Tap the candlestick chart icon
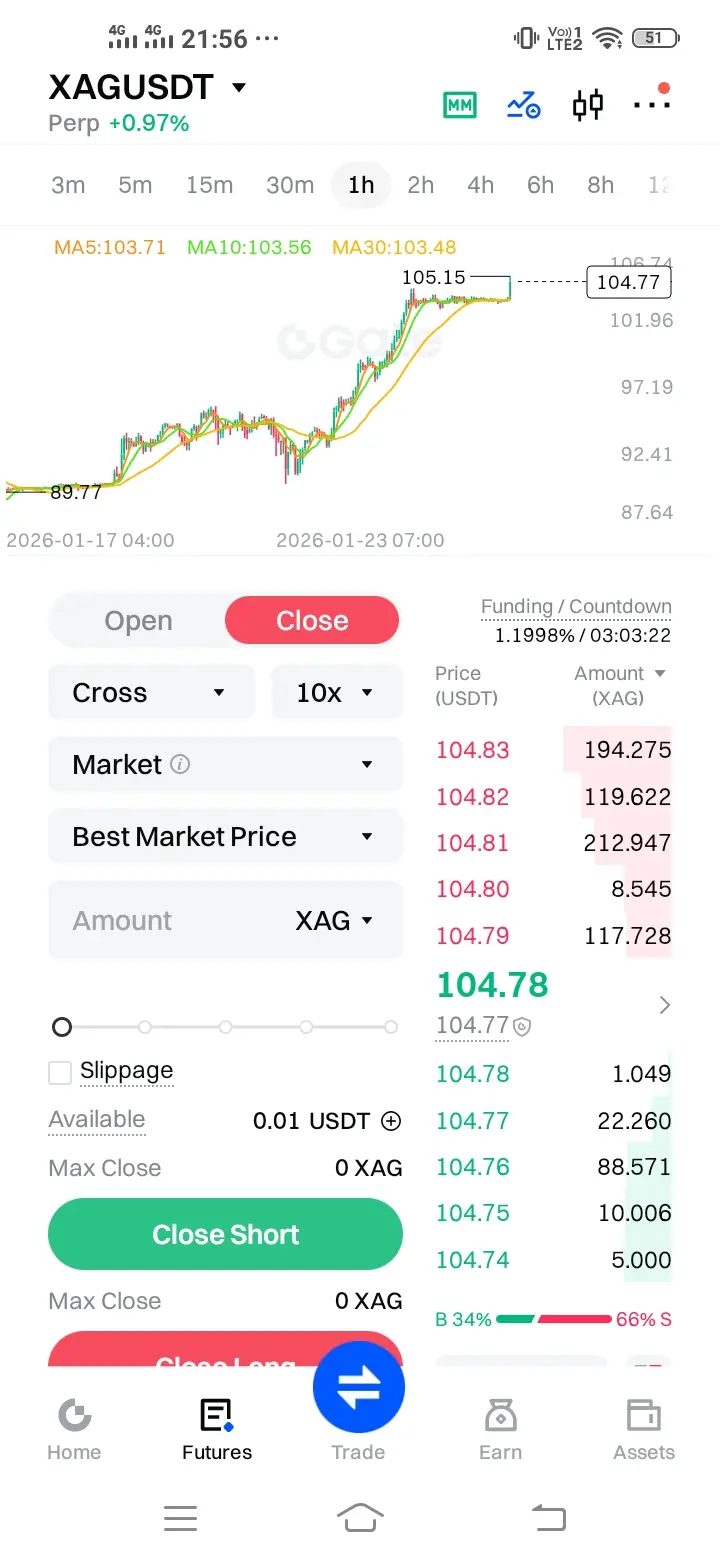The image size is (720, 1560). point(588,105)
